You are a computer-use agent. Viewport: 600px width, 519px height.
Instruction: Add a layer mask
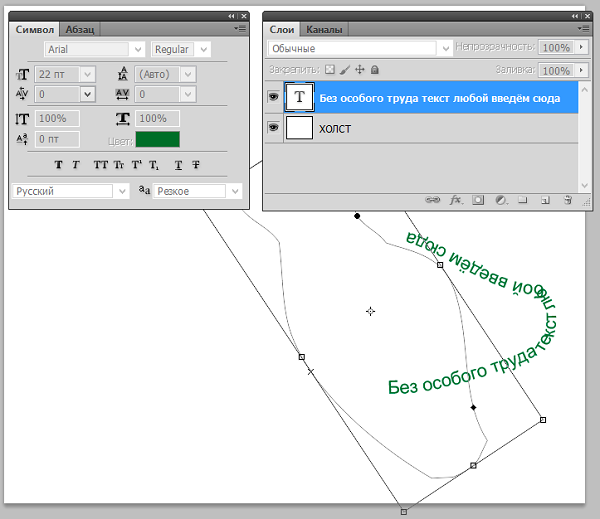(x=478, y=200)
